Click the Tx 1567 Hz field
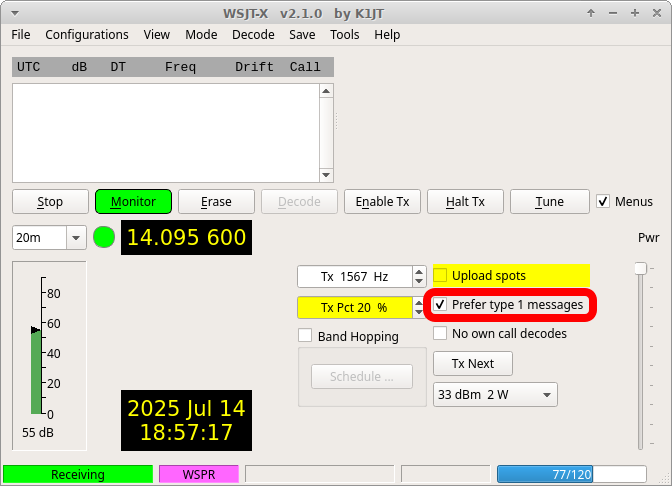This screenshot has height=486, width=672. (355, 276)
